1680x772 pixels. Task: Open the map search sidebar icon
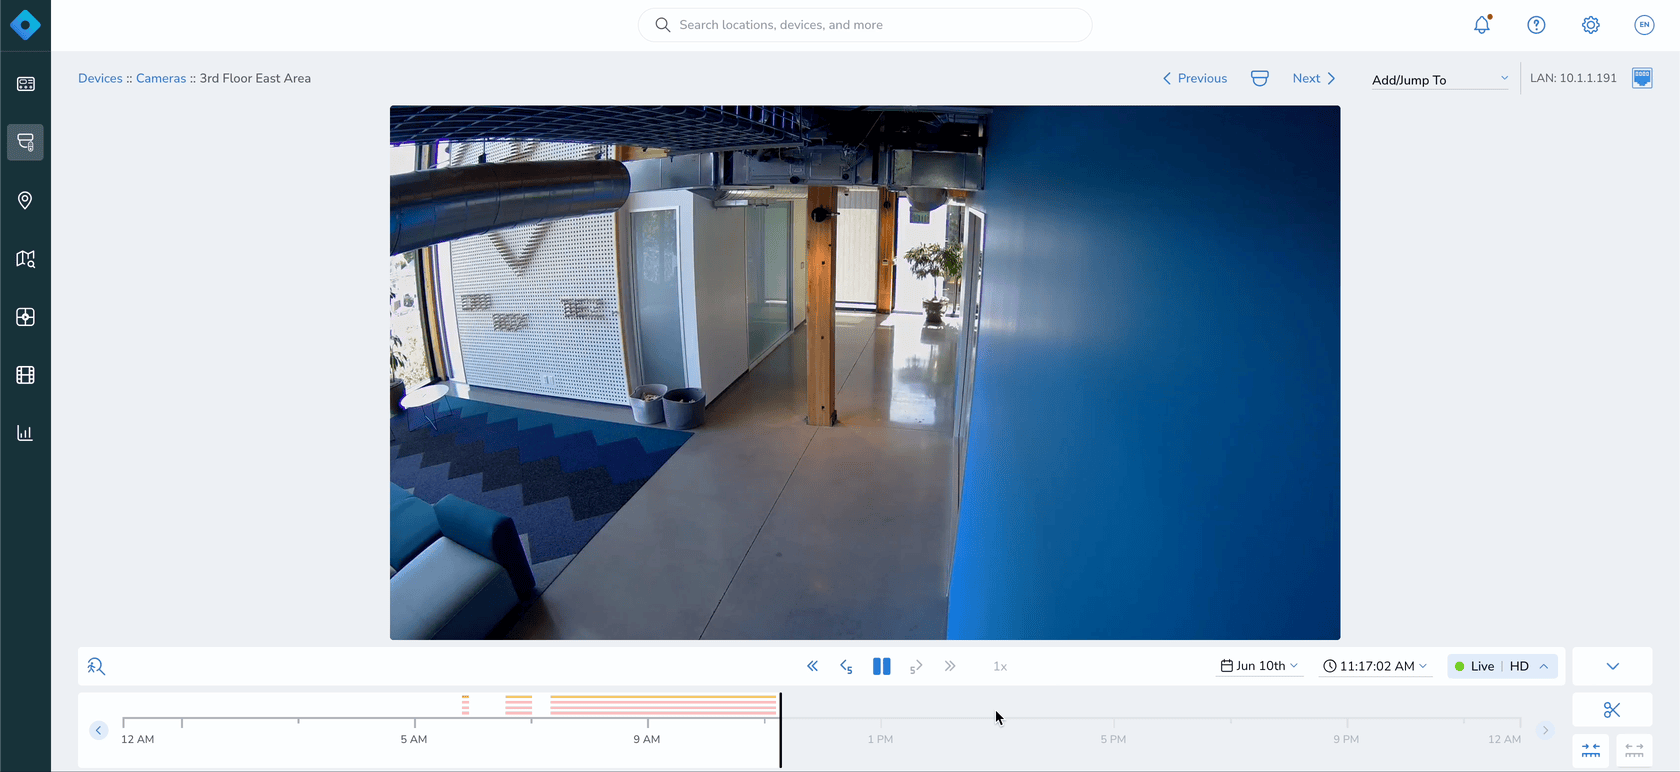25,259
